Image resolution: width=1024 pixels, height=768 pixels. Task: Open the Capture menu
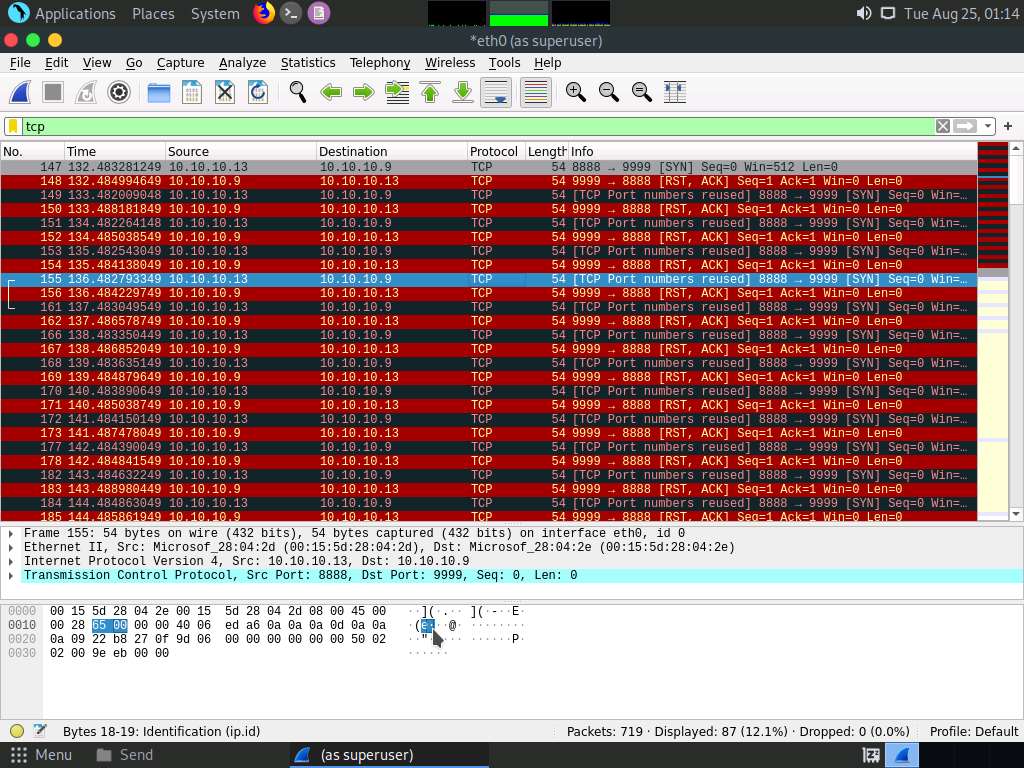(x=180, y=63)
